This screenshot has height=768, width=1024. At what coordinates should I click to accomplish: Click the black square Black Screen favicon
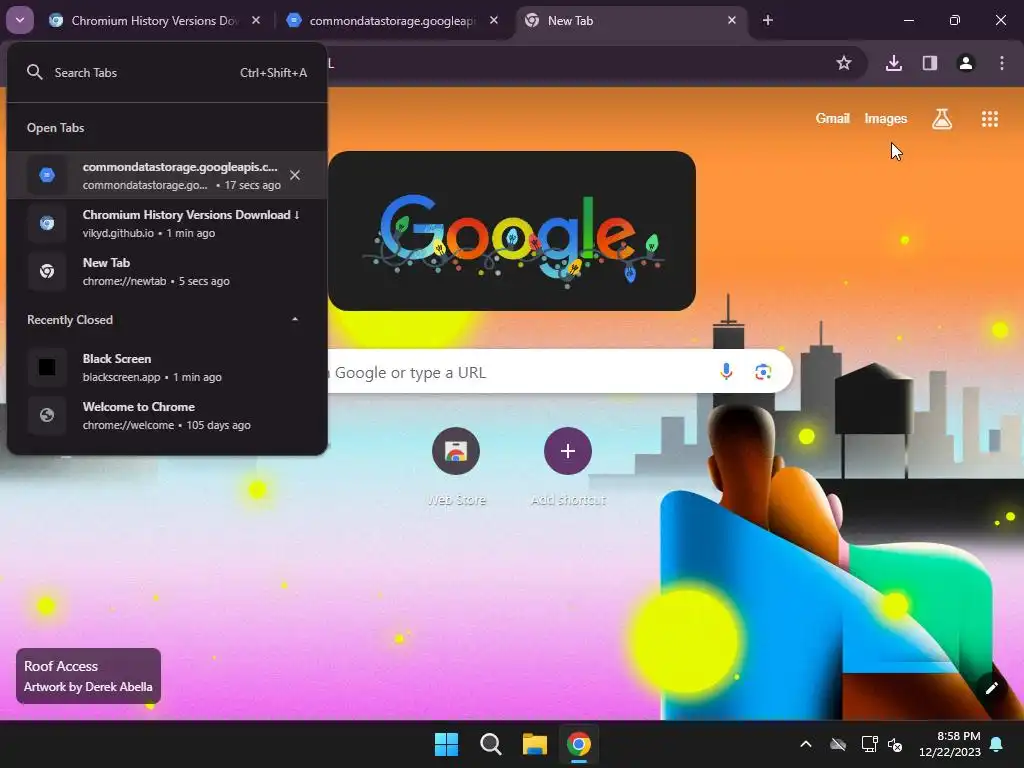coord(47,367)
